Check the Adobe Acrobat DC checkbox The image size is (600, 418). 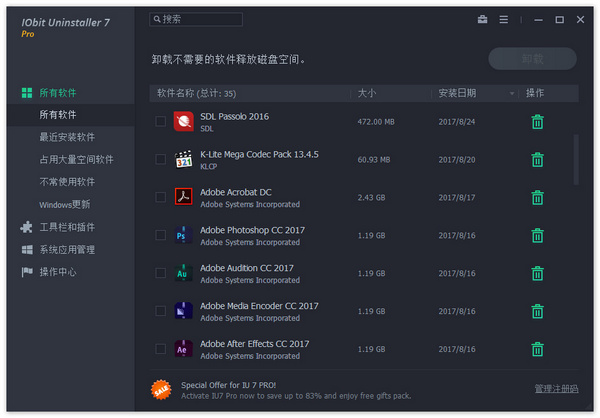point(161,197)
